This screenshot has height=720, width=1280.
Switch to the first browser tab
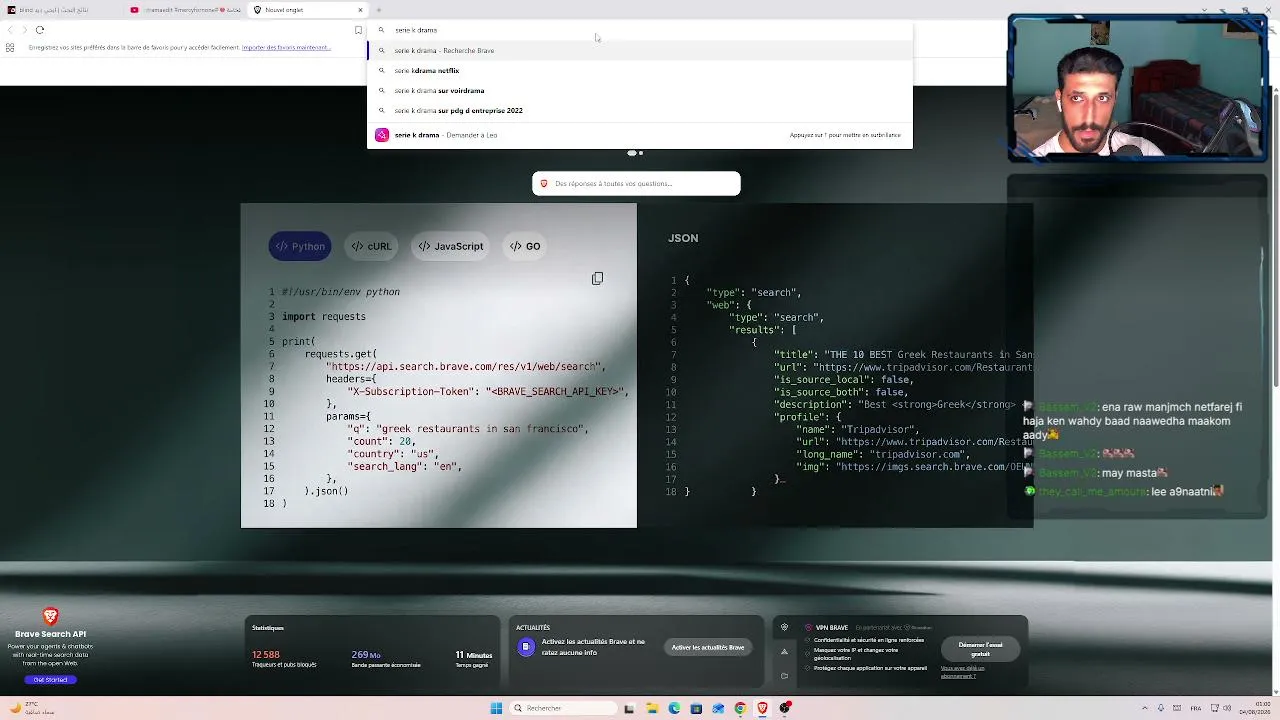pyautogui.click(x=62, y=10)
